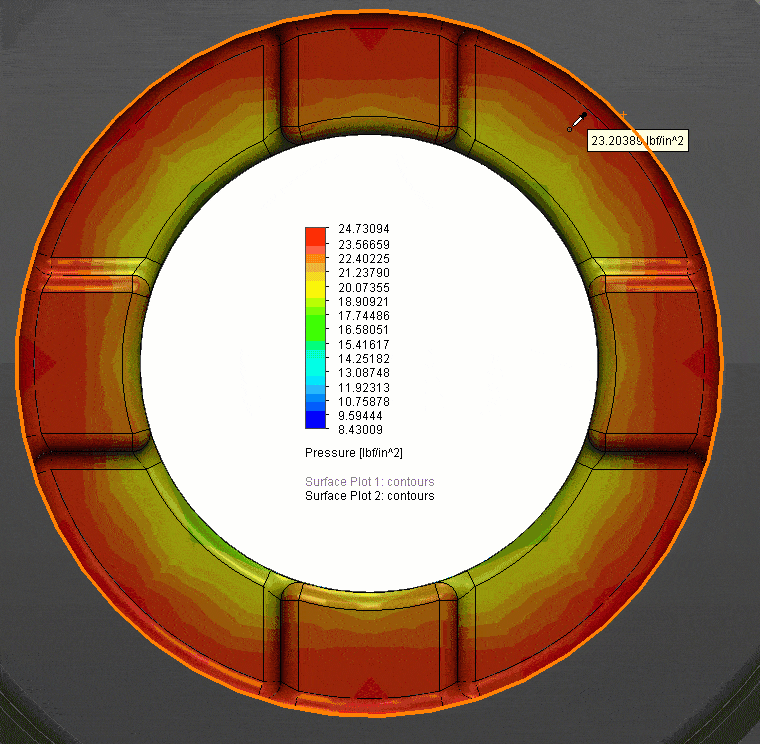
Task: Click the Pressure [lbf/in^2] legend title
Action: (x=353, y=452)
